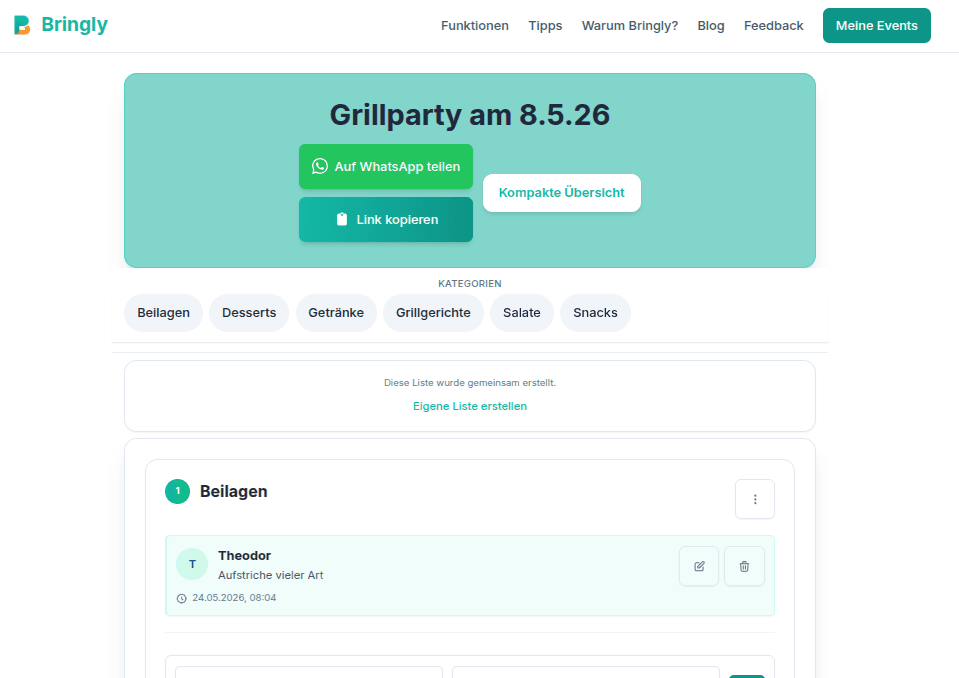Select the Getränke category chip

(x=336, y=312)
